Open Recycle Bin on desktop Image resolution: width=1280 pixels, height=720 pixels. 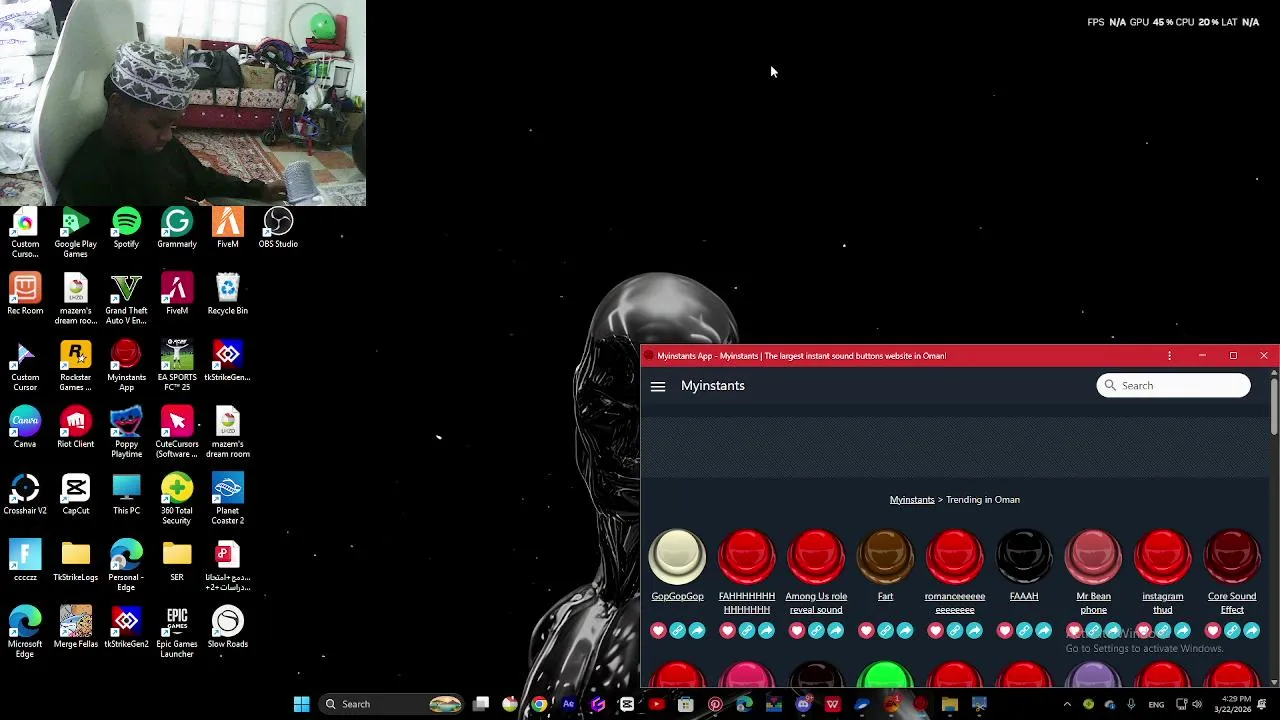point(228,295)
